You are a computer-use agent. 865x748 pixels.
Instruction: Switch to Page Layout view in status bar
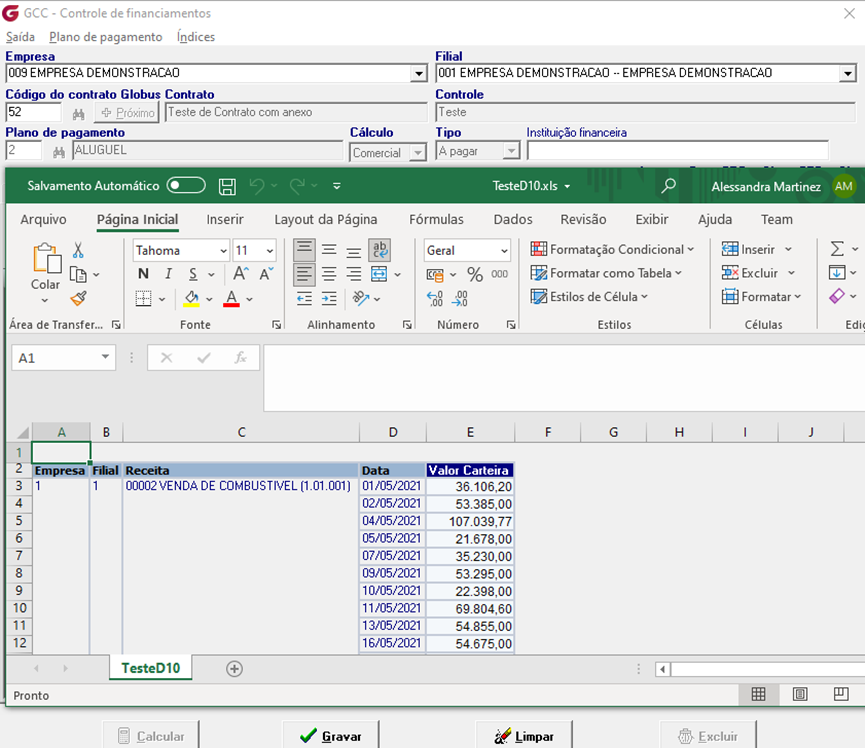pos(800,694)
